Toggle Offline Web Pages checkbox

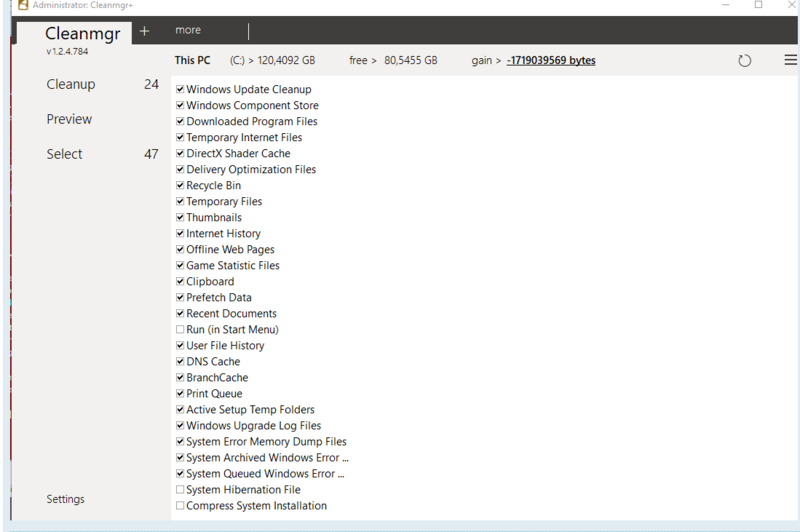point(180,249)
